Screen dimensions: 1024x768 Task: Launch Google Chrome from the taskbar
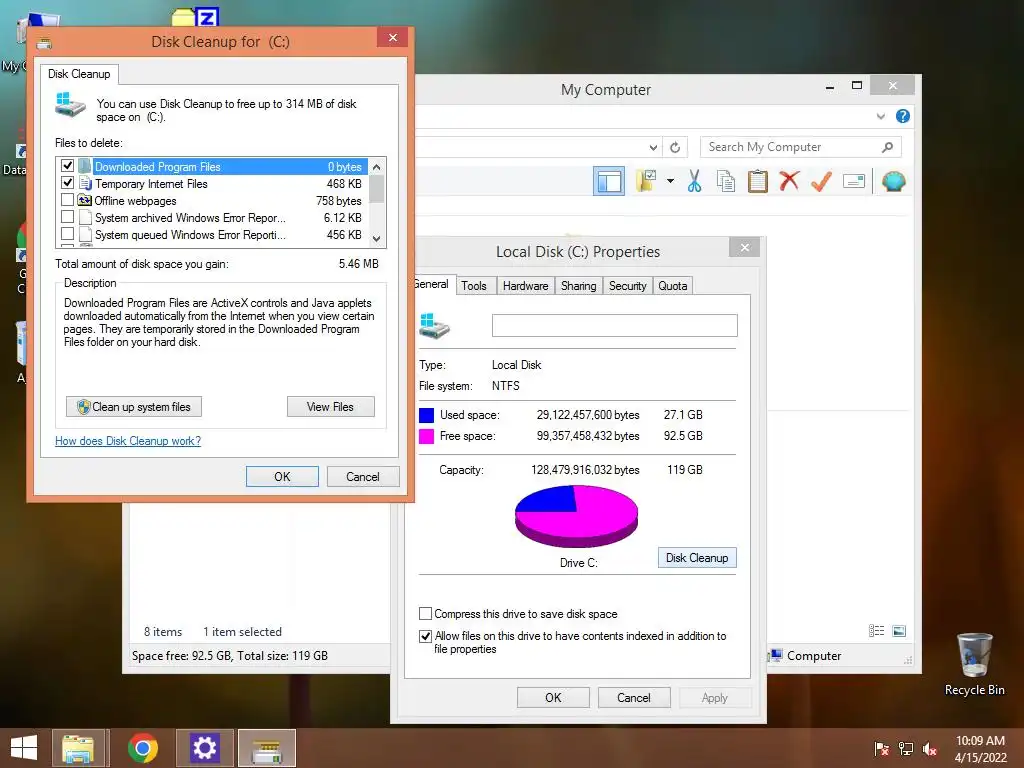pyautogui.click(x=142, y=748)
